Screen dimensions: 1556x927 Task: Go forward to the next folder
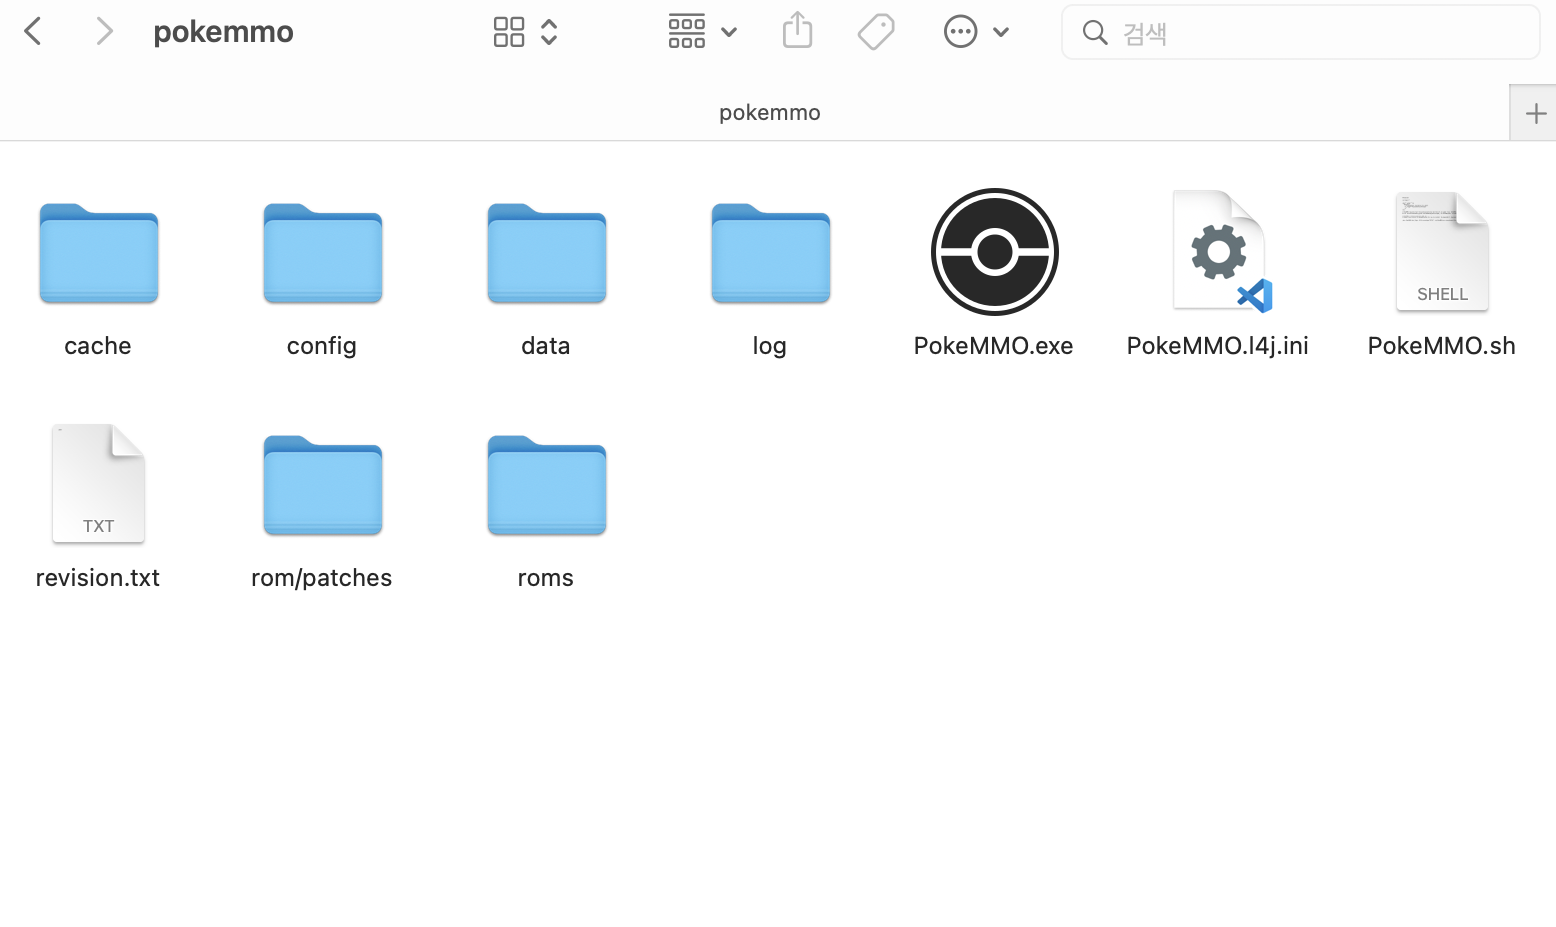click(104, 32)
